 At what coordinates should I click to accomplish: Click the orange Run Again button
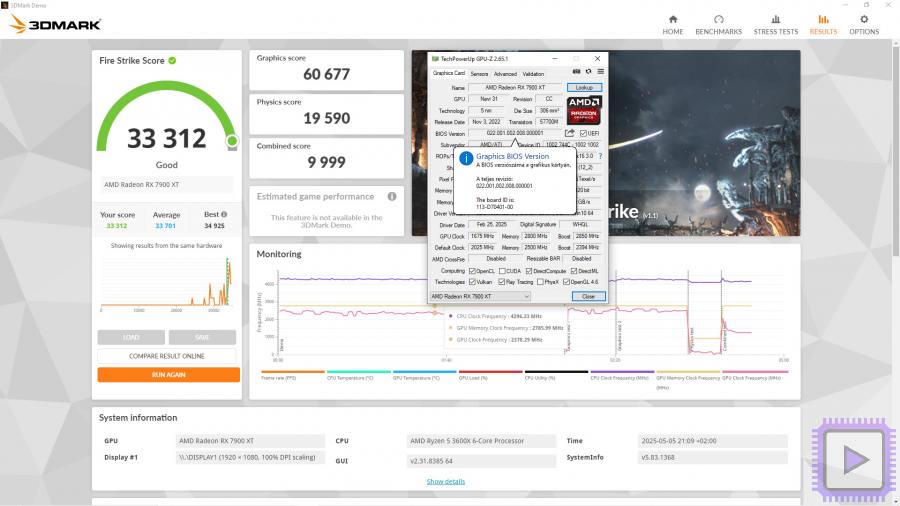point(168,375)
